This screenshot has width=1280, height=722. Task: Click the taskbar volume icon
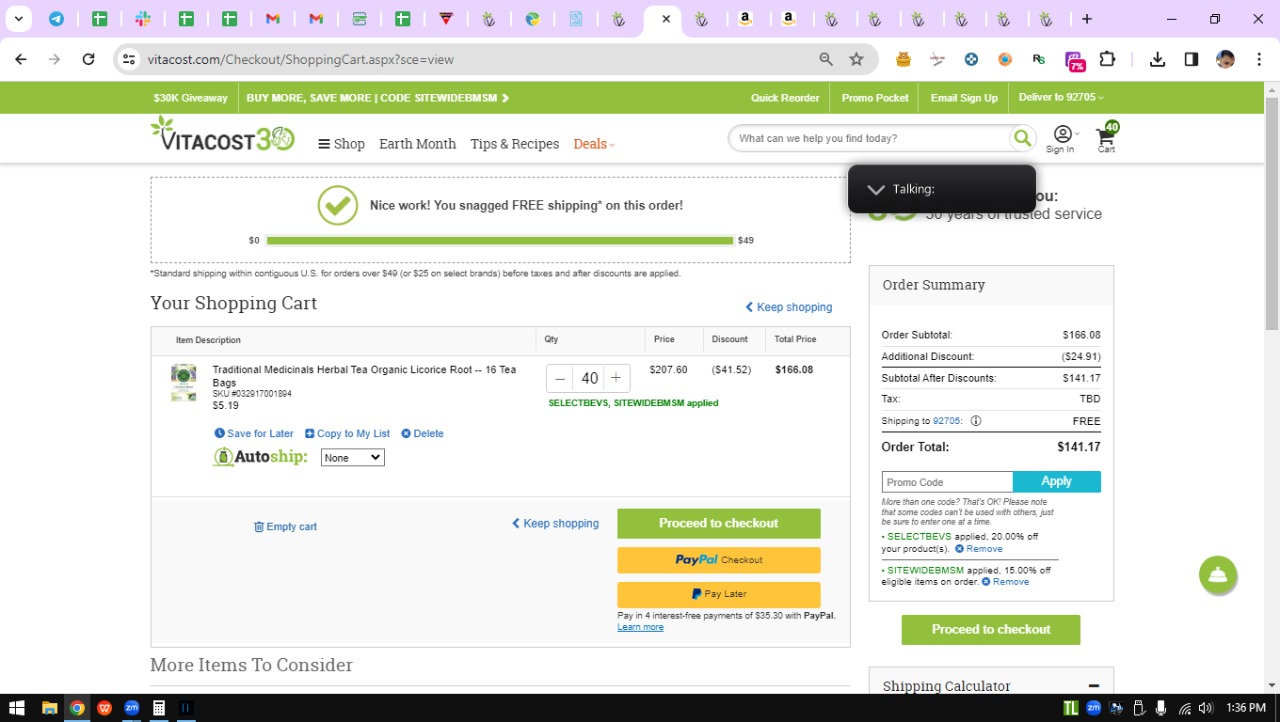(x=1205, y=708)
